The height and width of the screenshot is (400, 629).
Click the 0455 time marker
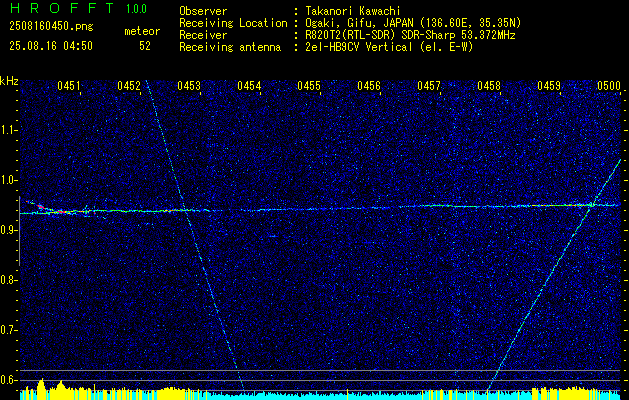tap(309, 85)
